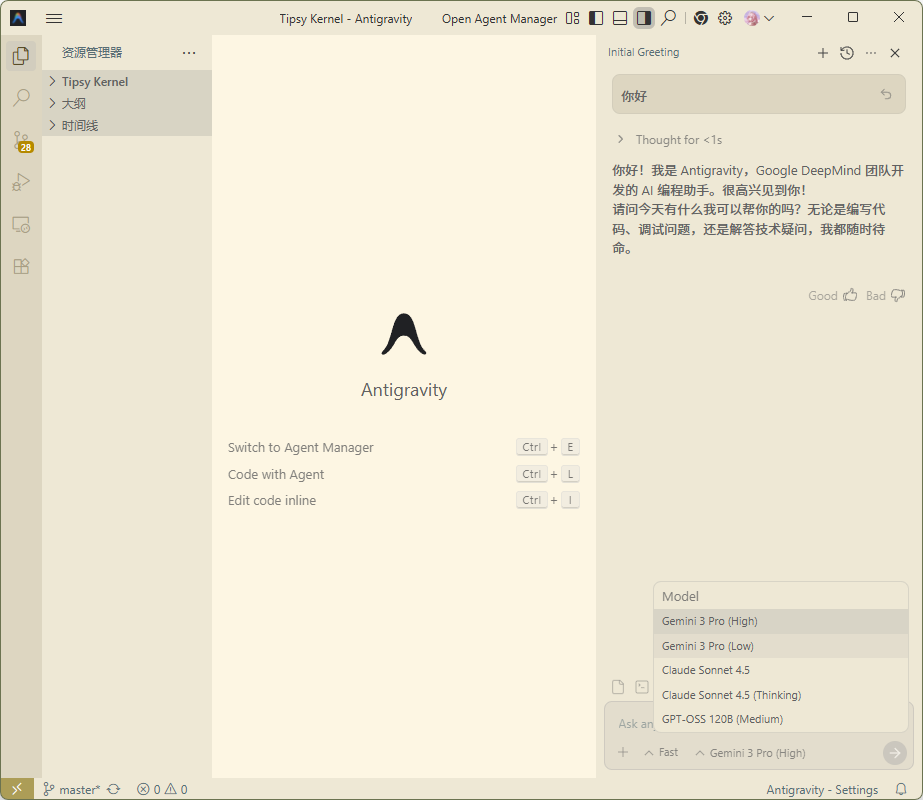
Task: Rate response Bad with thumbs down
Action: [885, 296]
